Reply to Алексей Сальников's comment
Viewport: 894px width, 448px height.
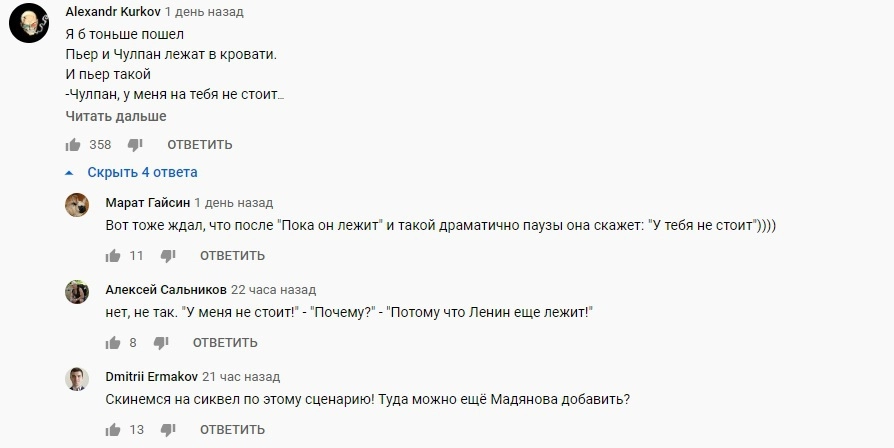(x=225, y=342)
